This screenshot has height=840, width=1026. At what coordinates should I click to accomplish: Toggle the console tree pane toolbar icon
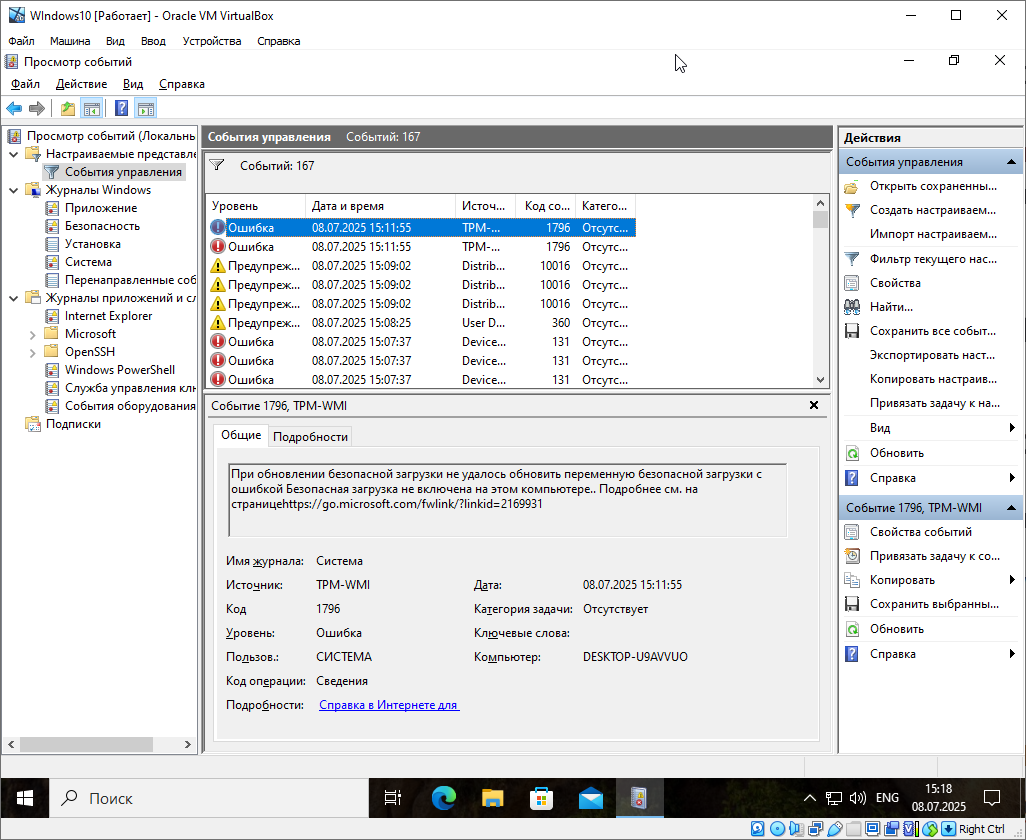coord(91,109)
